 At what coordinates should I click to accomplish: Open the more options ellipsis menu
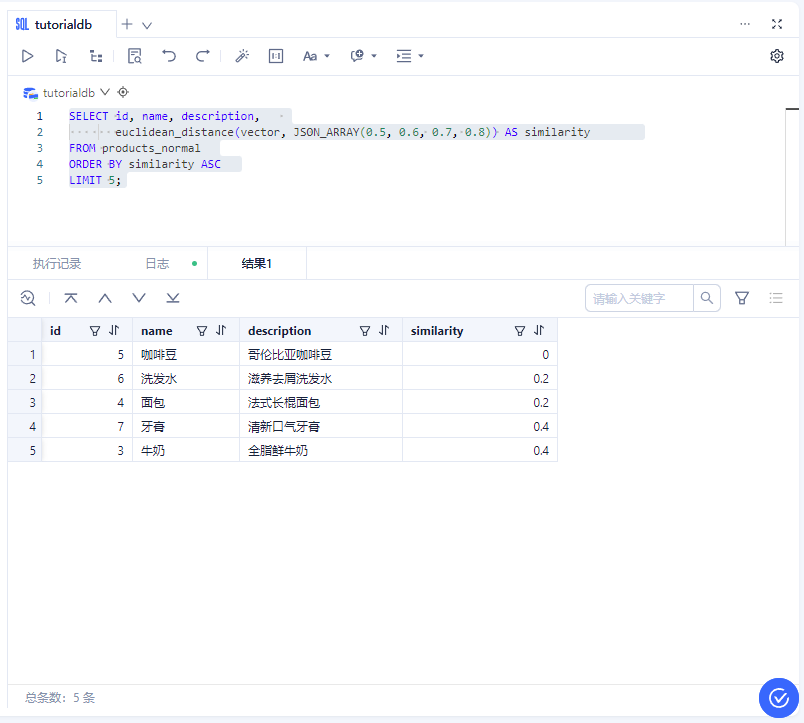745,24
